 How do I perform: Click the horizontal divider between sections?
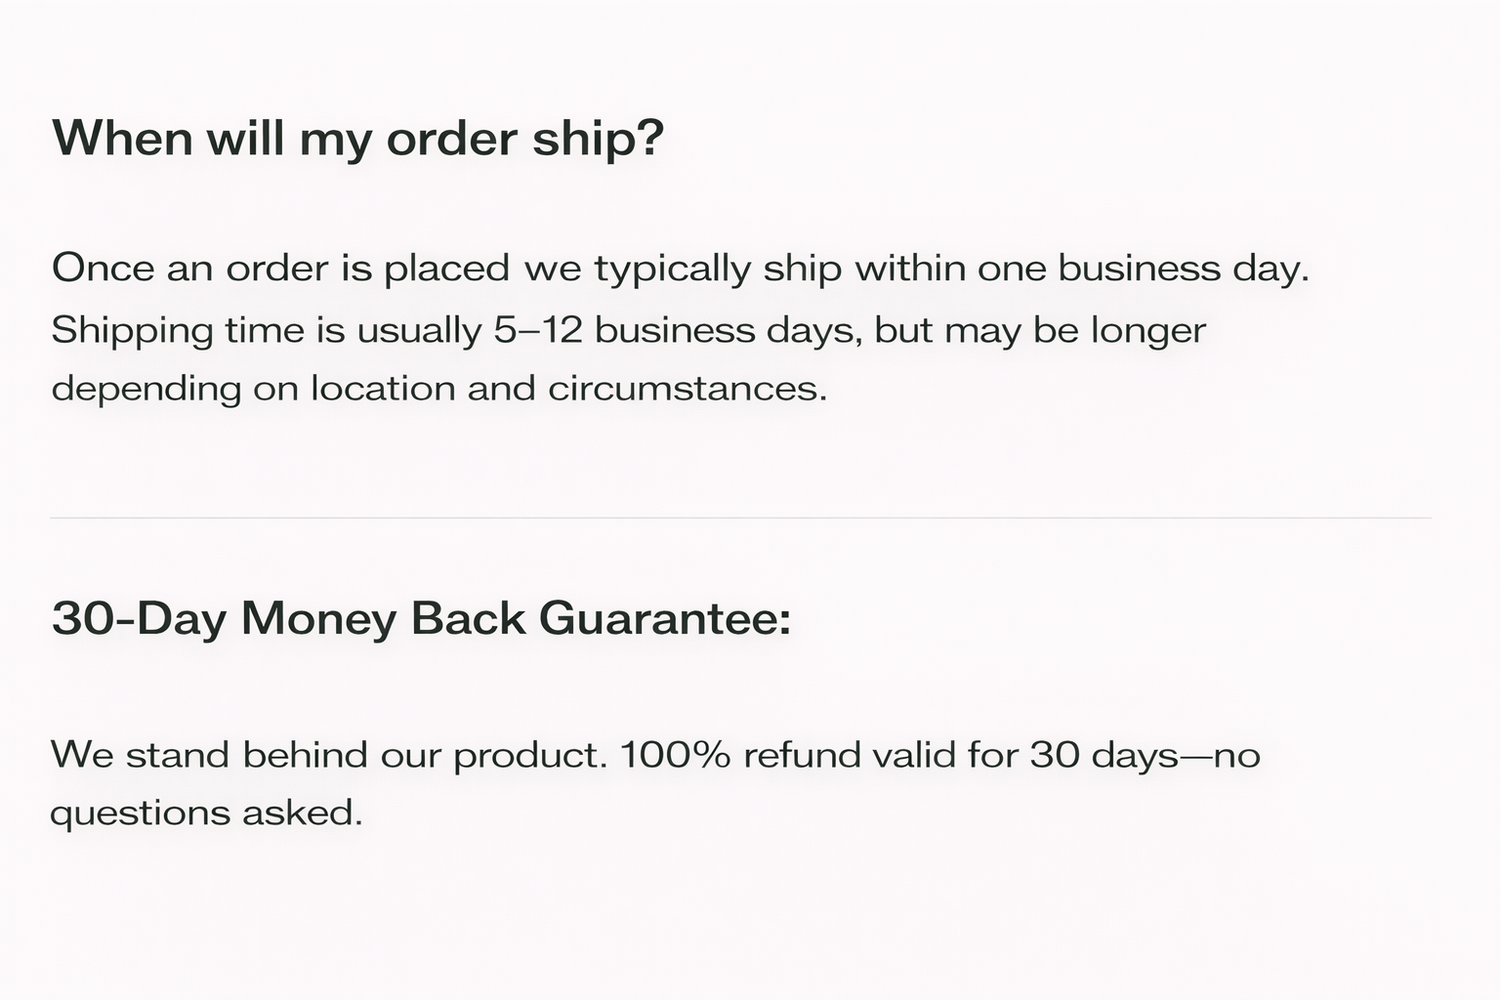click(x=740, y=518)
